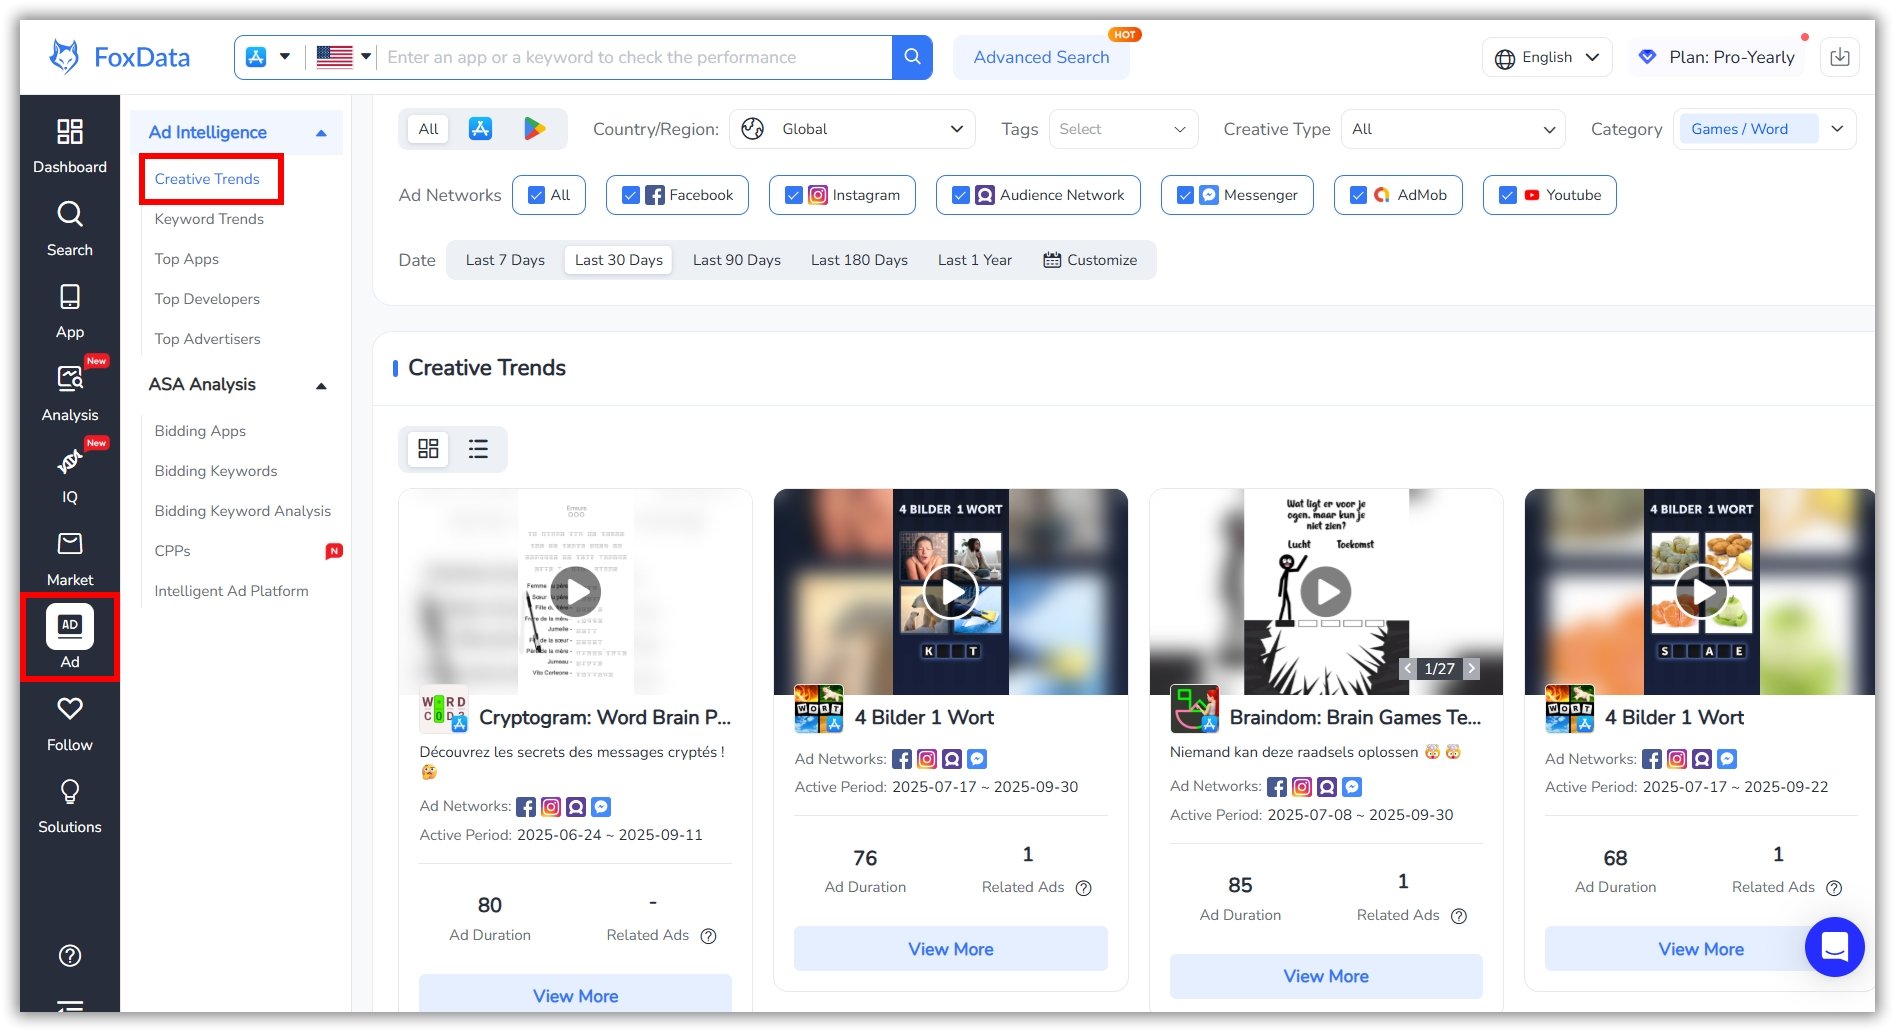Uncheck the Facebook ad network checkbox
The width and height of the screenshot is (1895, 1032).
point(630,195)
